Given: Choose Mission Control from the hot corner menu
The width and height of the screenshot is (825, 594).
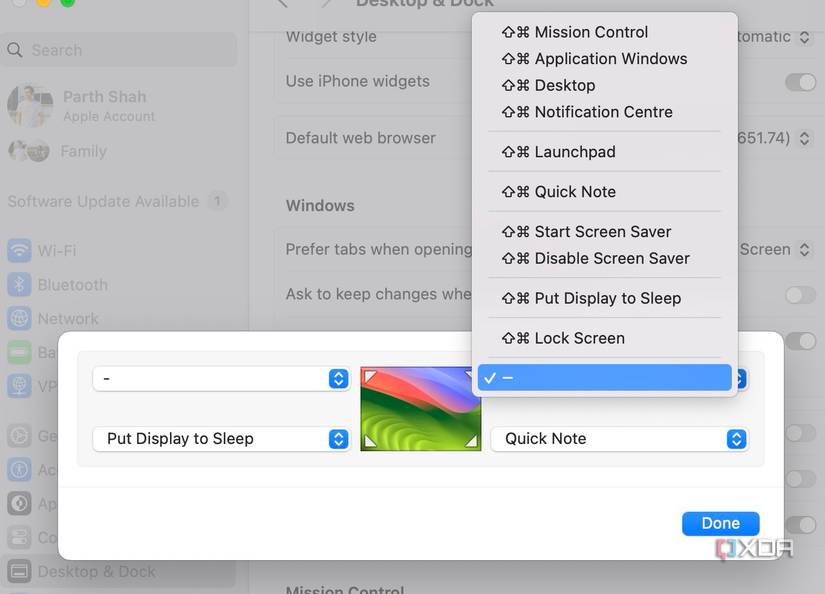Looking at the screenshot, I should click(605, 32).
